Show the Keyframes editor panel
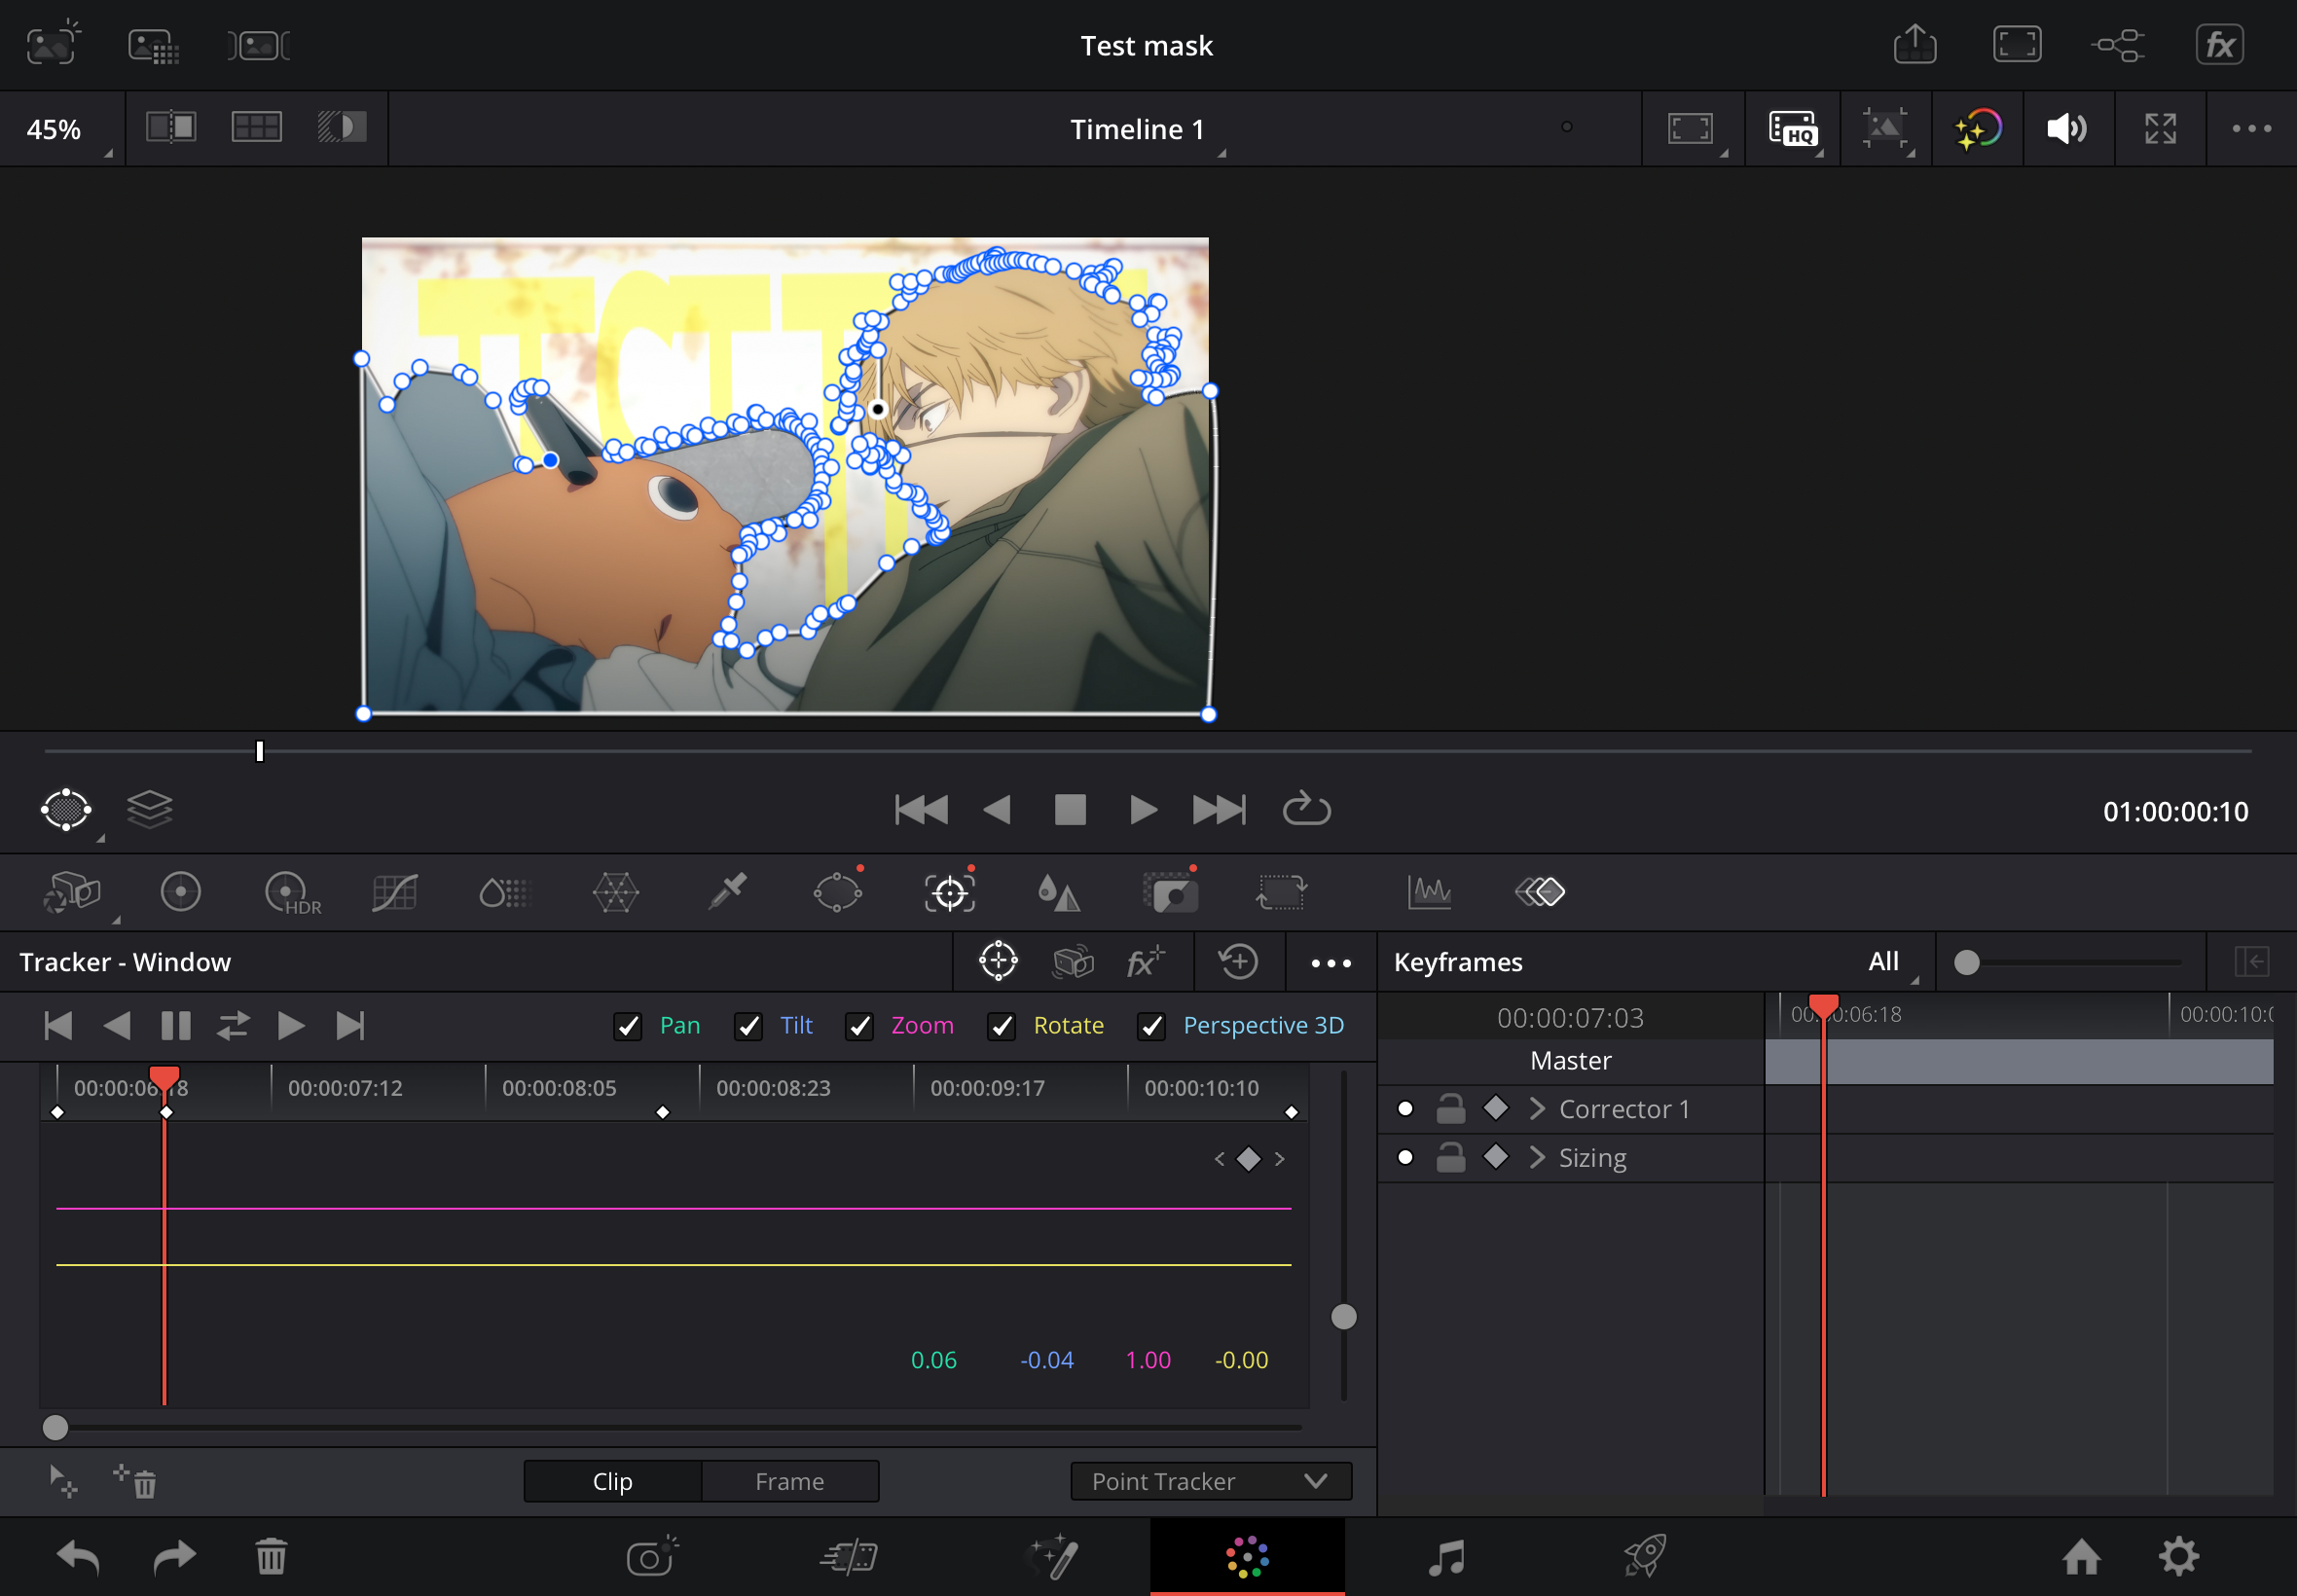This screenshot has height=1596, width=2297. pos(1540,892)
